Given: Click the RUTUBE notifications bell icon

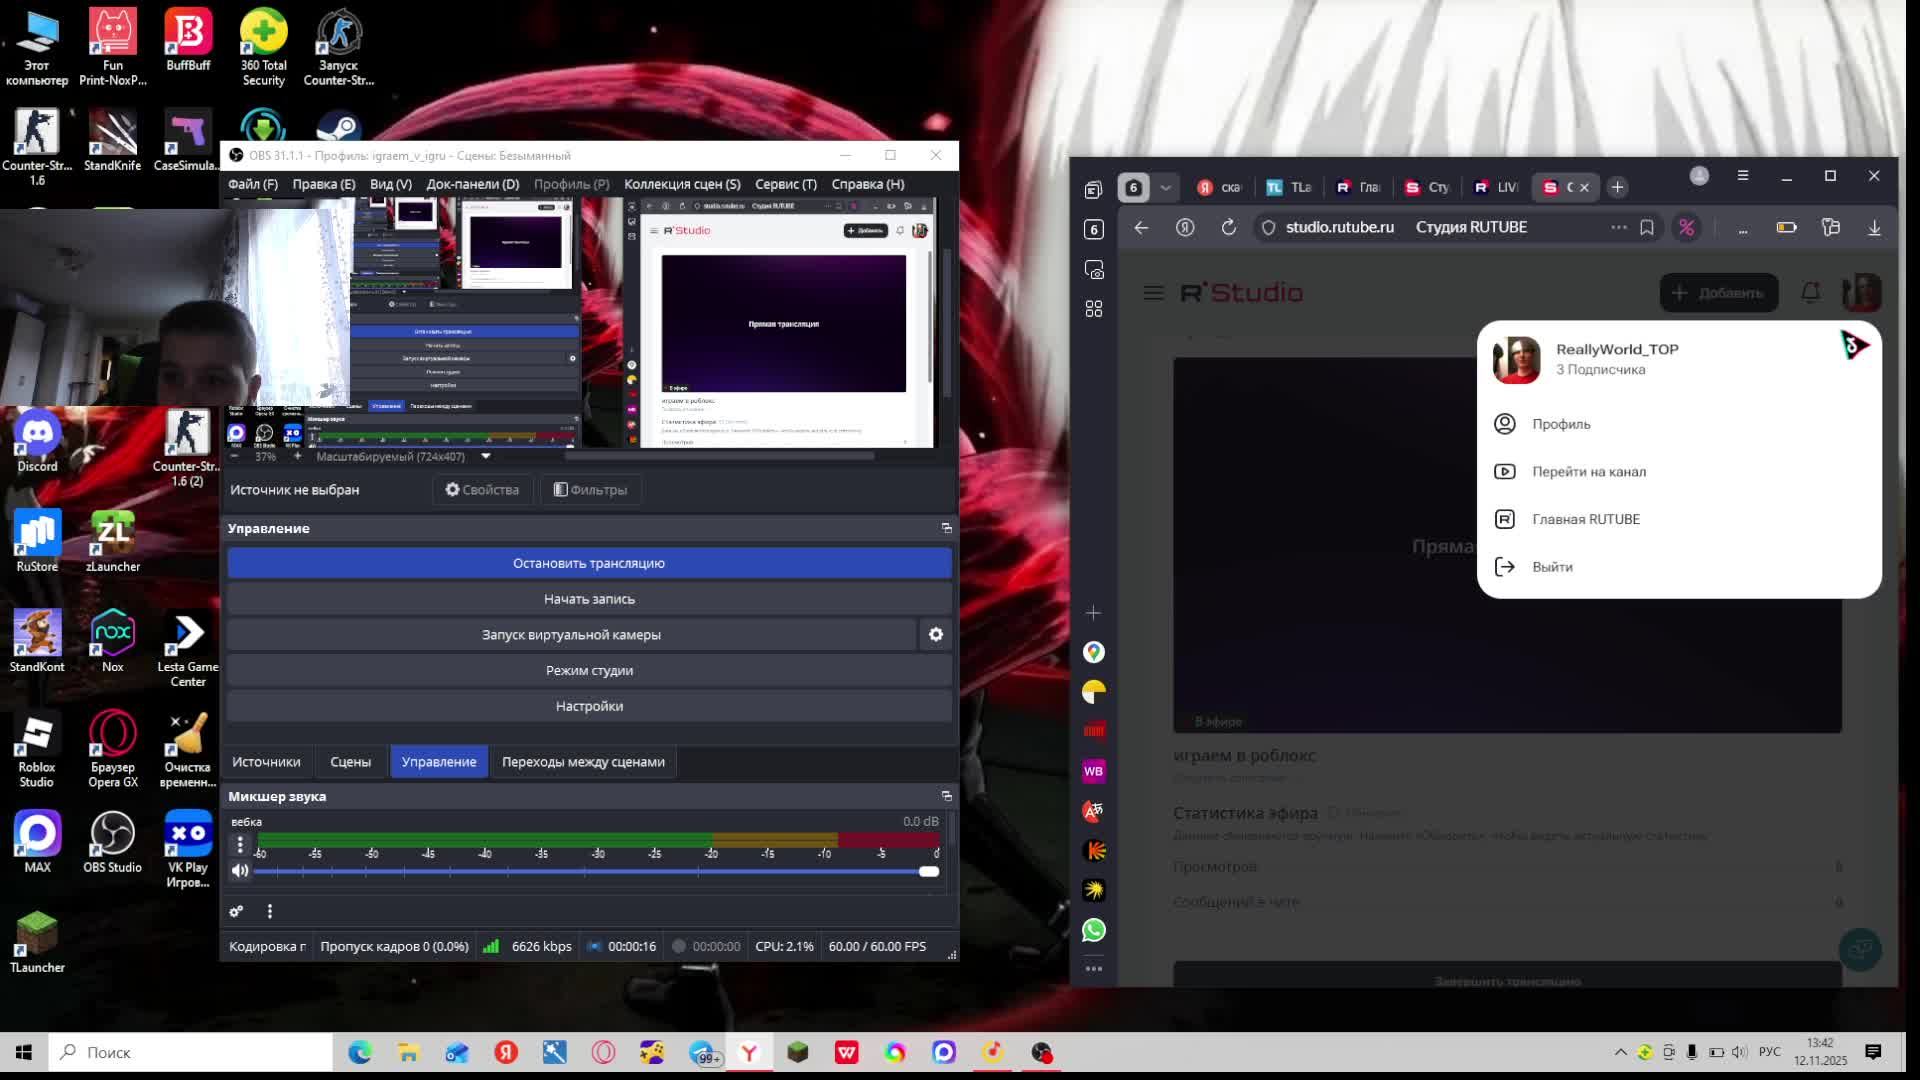Looking at the screenshot, I should (1810, 293).
